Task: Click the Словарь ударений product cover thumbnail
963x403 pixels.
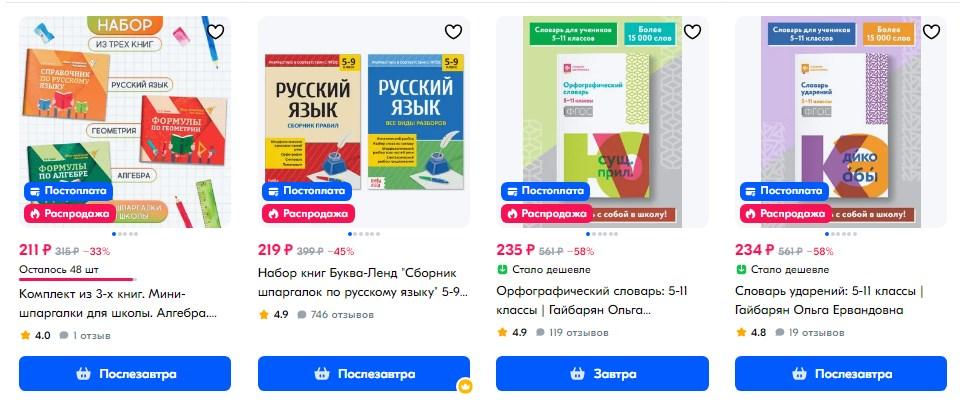Action: click(x=841, y=122)
